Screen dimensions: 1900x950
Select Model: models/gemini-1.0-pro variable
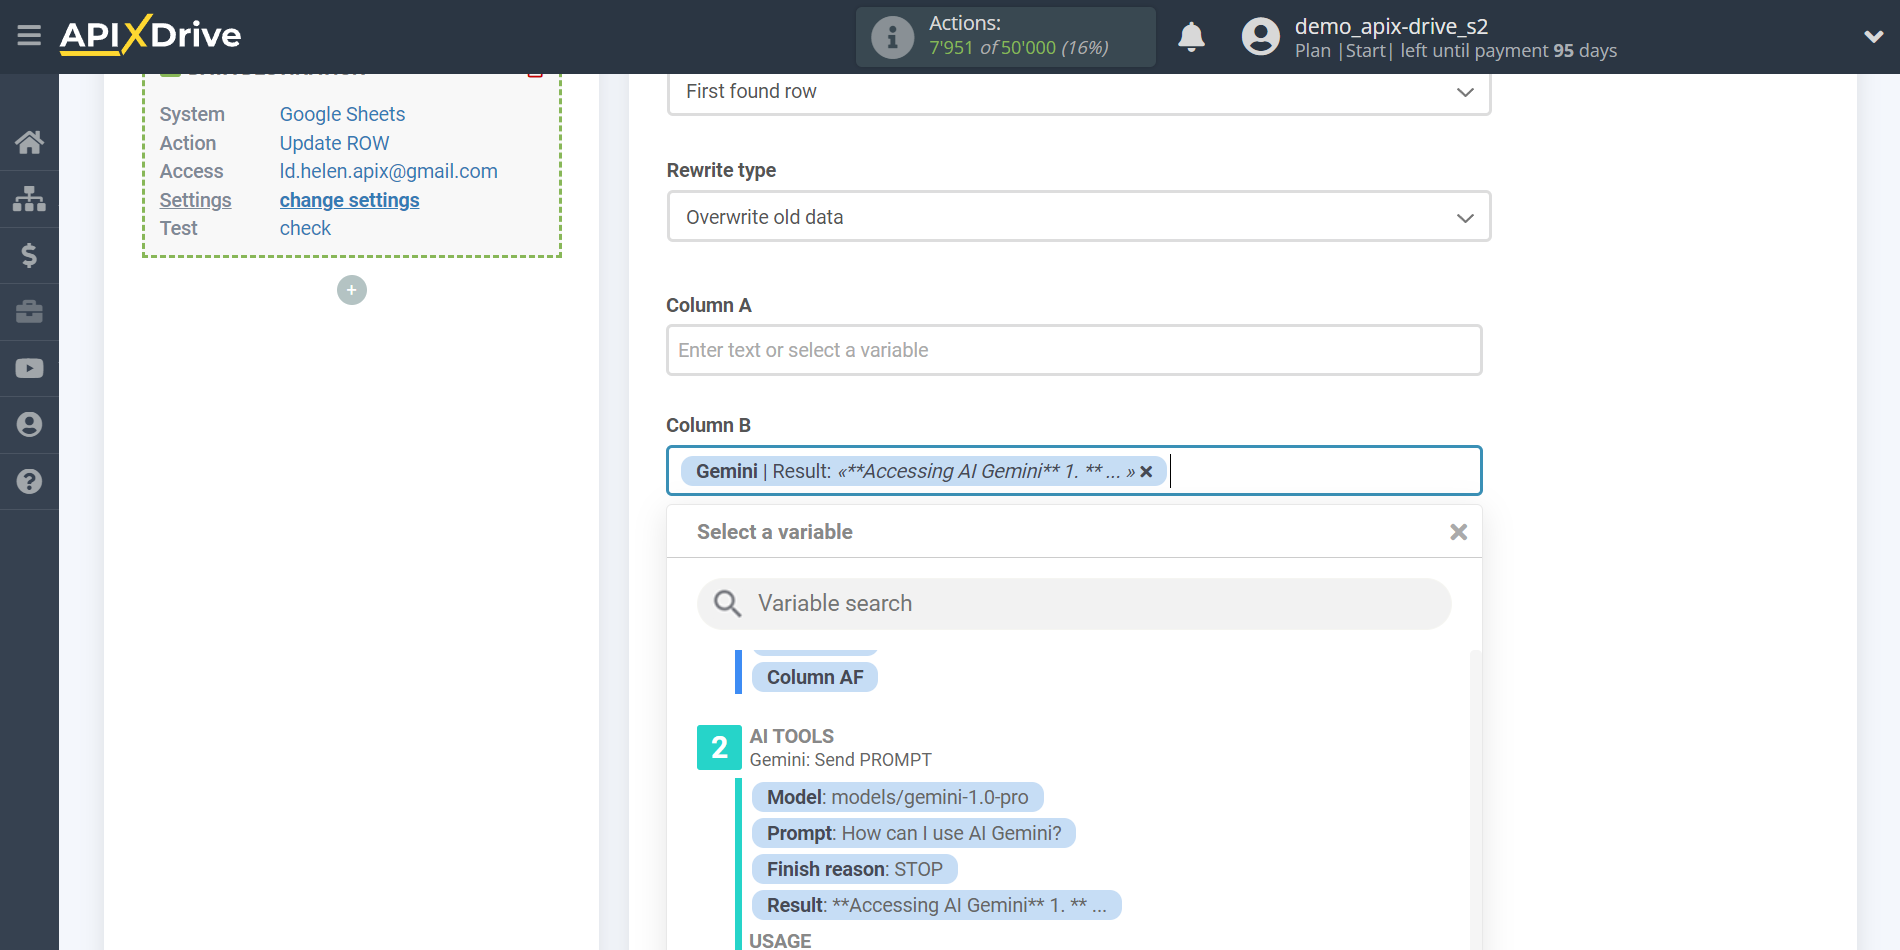tap(897, 797)
